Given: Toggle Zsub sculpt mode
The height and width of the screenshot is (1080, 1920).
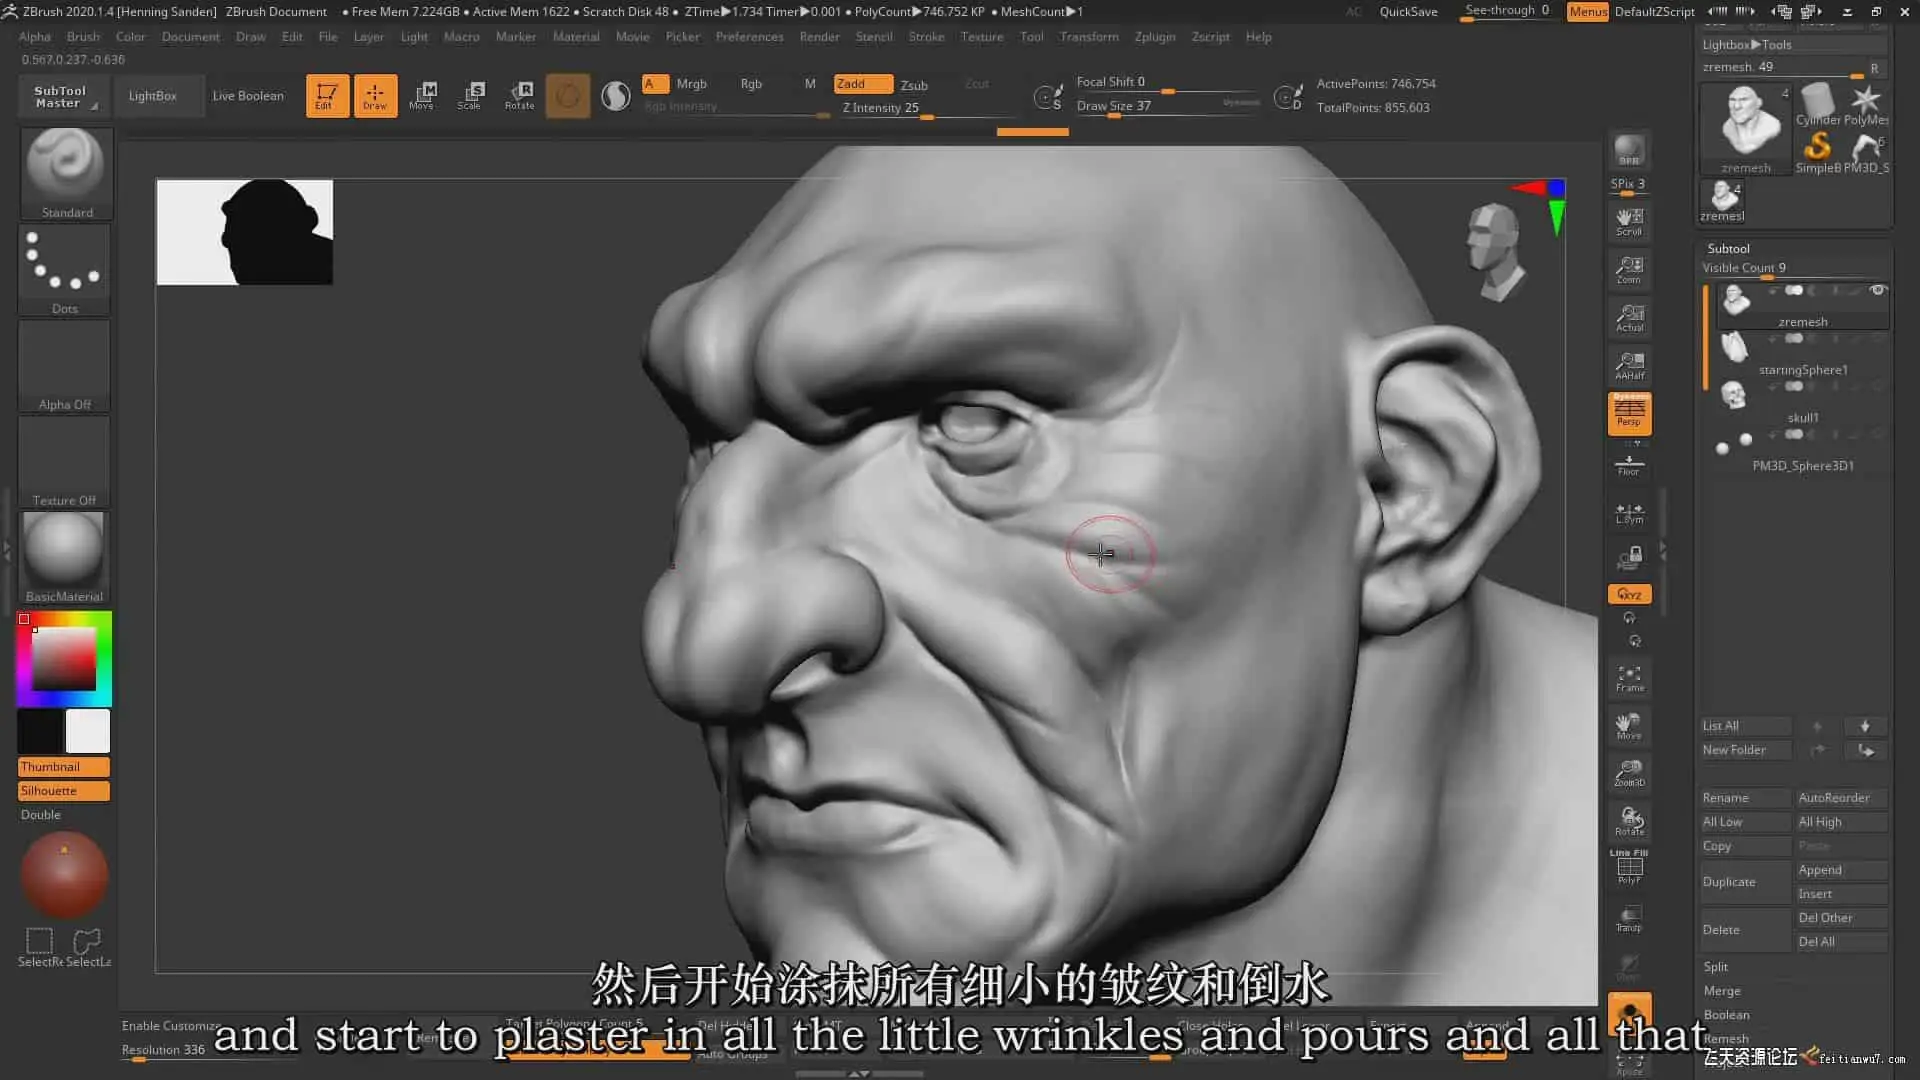Looking at the screenshot, I should click(914, 85).
